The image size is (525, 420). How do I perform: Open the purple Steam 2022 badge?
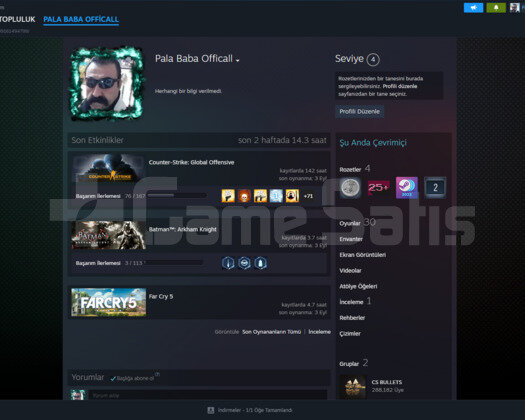tap(407, 188)
